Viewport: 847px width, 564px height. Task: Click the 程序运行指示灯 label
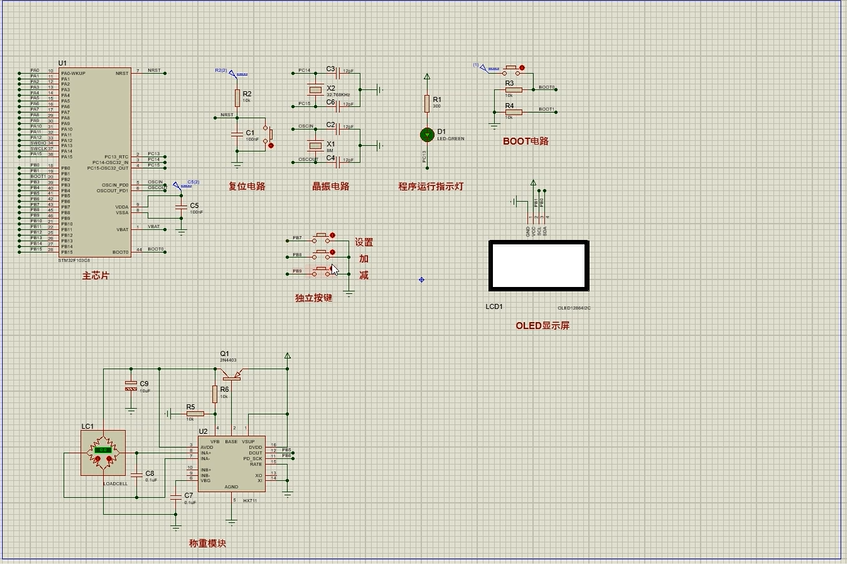pos(431,186)
